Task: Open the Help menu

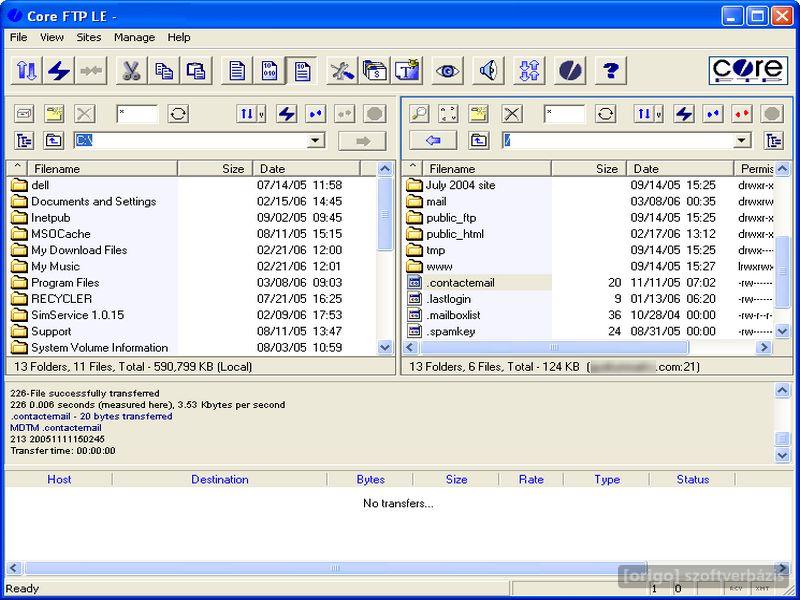Action: click(x=179, y=37)
